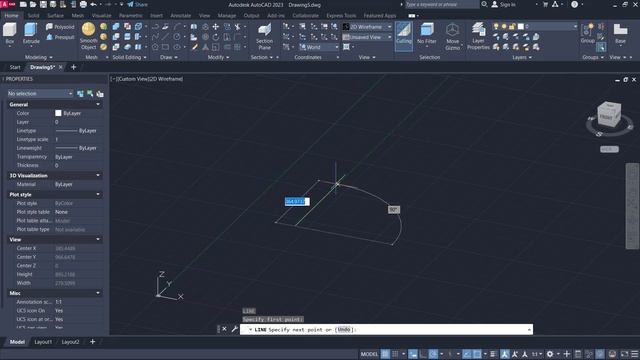The image size is (640, 360).
Task: Click the Group tool icon
Action: [x=588, y=33]
